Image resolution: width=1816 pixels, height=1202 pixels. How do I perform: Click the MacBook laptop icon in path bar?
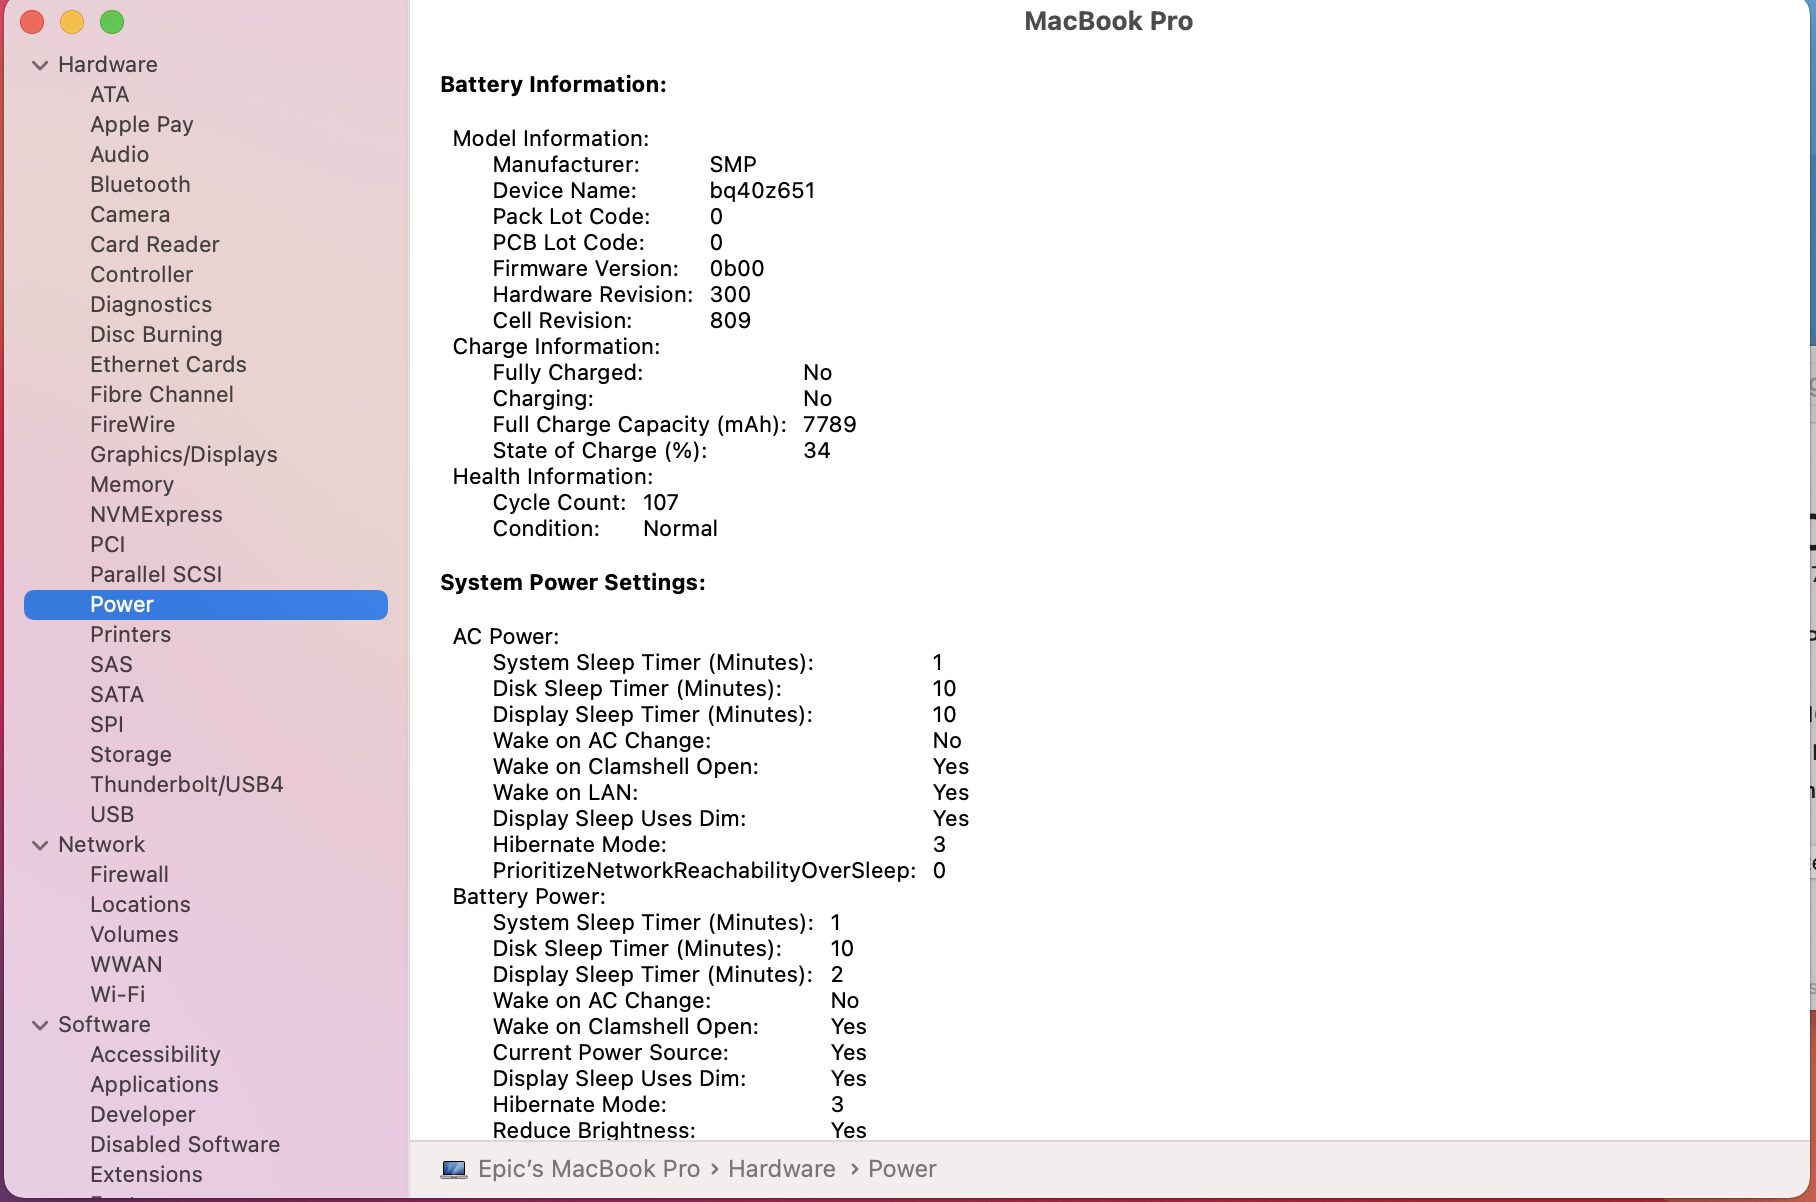click(x=454, y=1169)
